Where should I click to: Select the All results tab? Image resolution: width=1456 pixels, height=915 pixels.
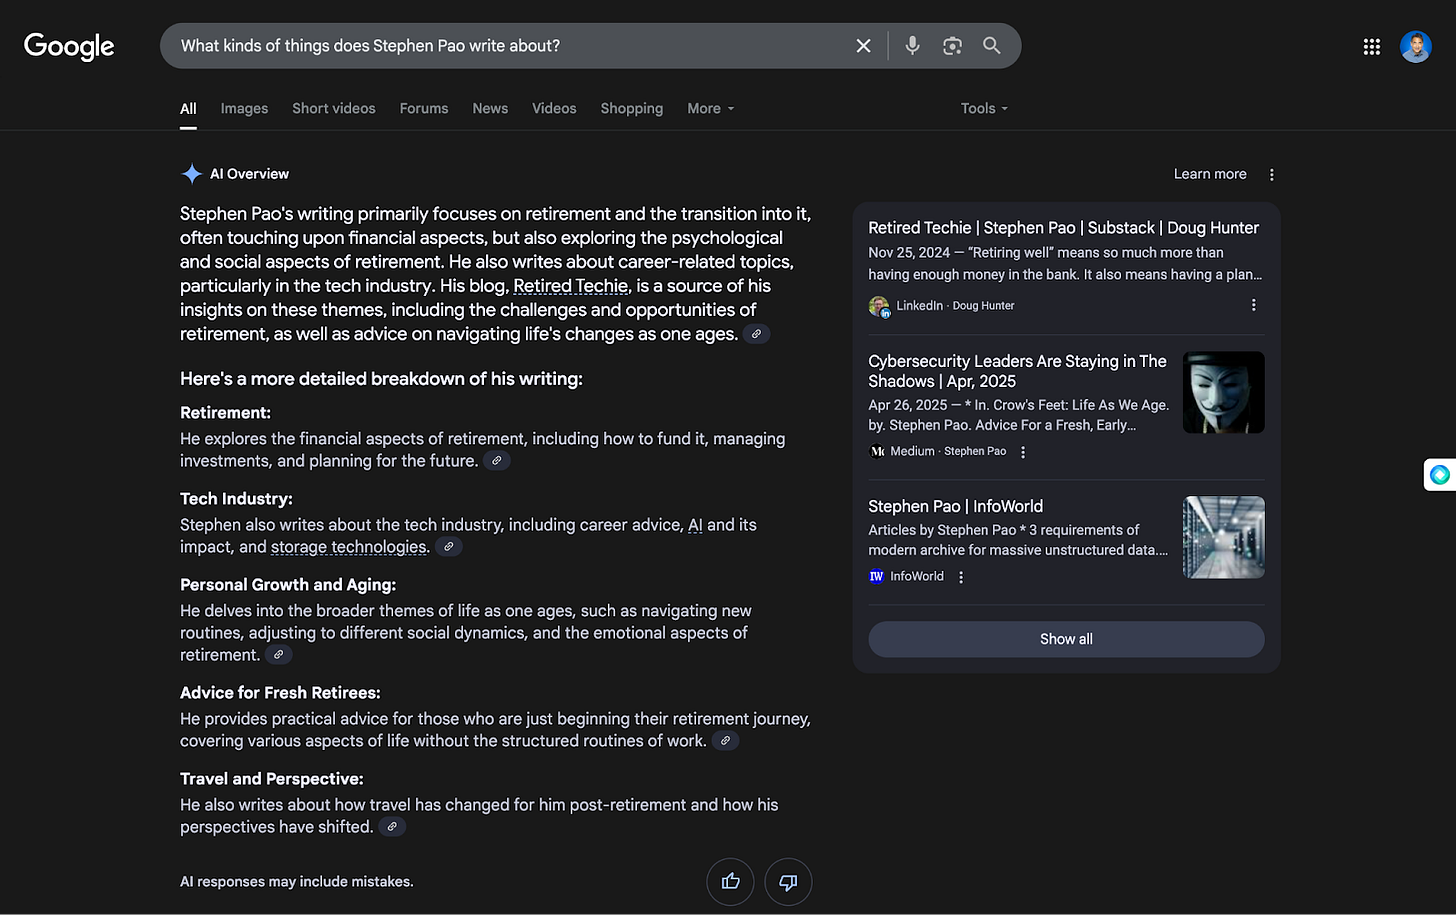(188, 108)
